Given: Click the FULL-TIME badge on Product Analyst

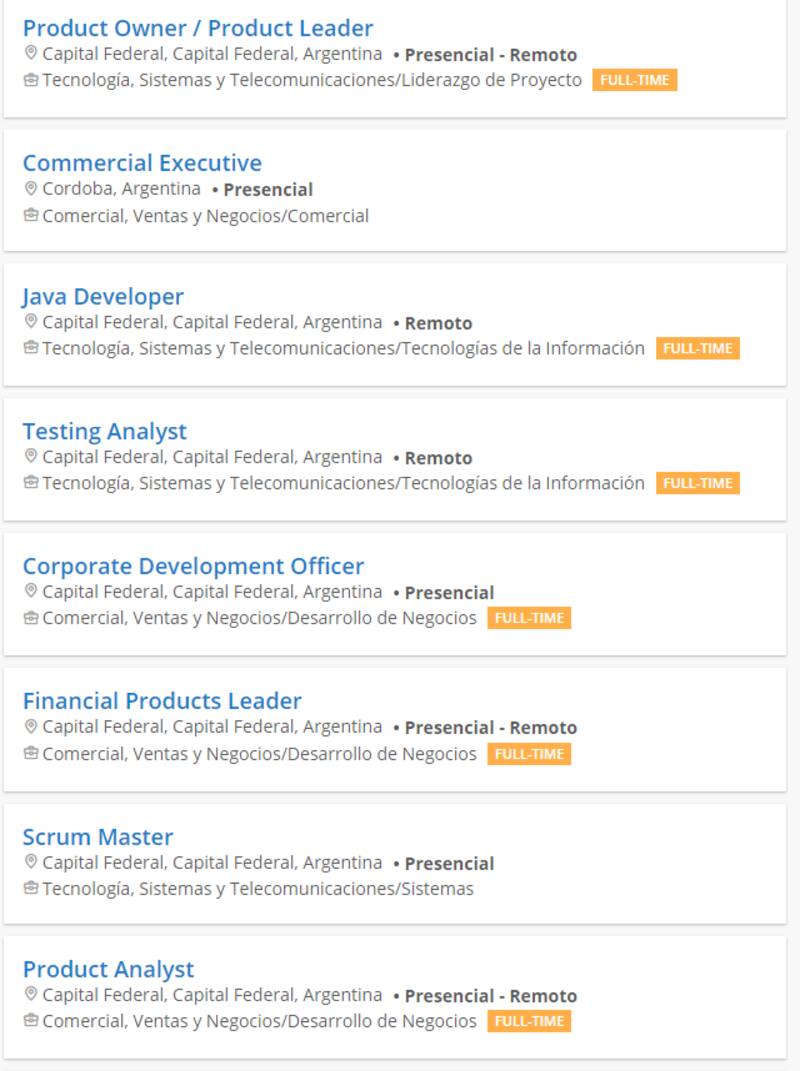Looking at the screenshot, I should coord(530,1022).
